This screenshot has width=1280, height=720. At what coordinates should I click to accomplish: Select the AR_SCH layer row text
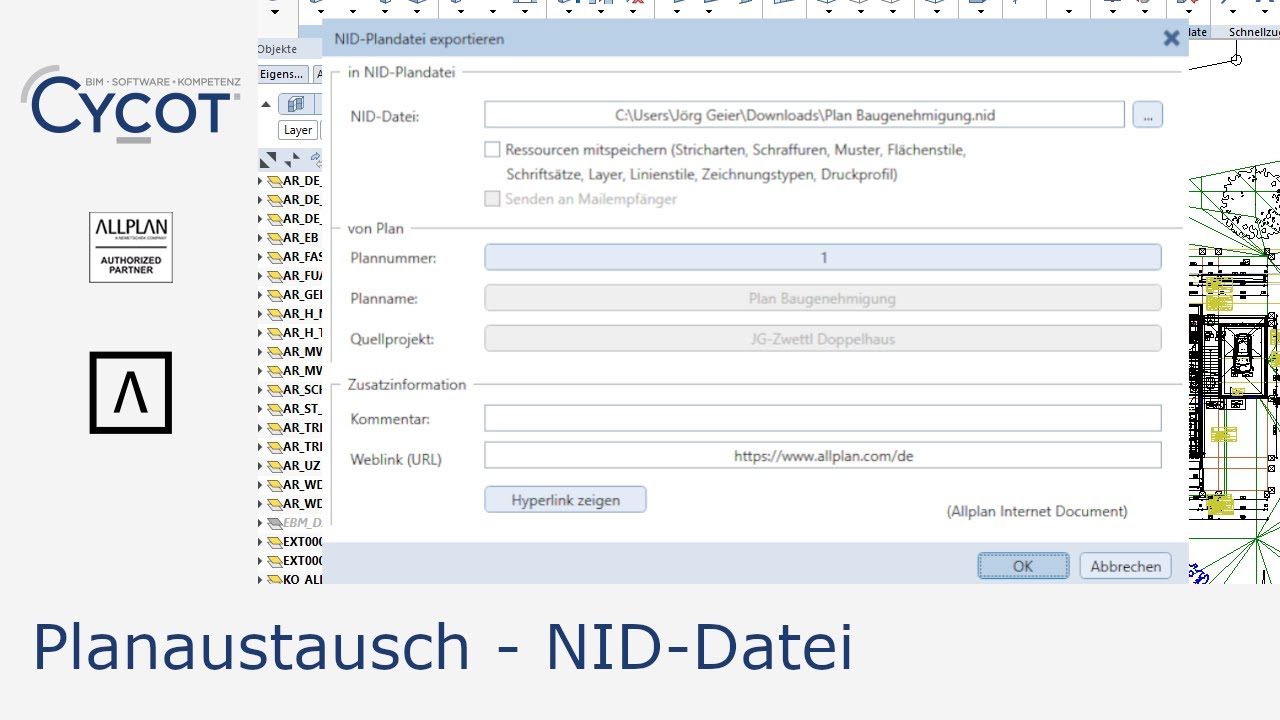point(302,390)
